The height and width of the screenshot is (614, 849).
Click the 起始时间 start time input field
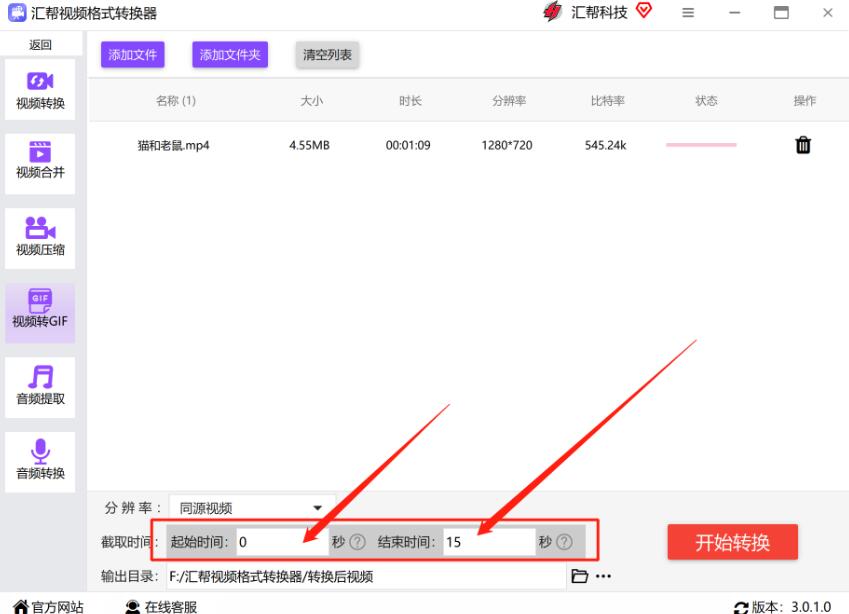point(280,542)
